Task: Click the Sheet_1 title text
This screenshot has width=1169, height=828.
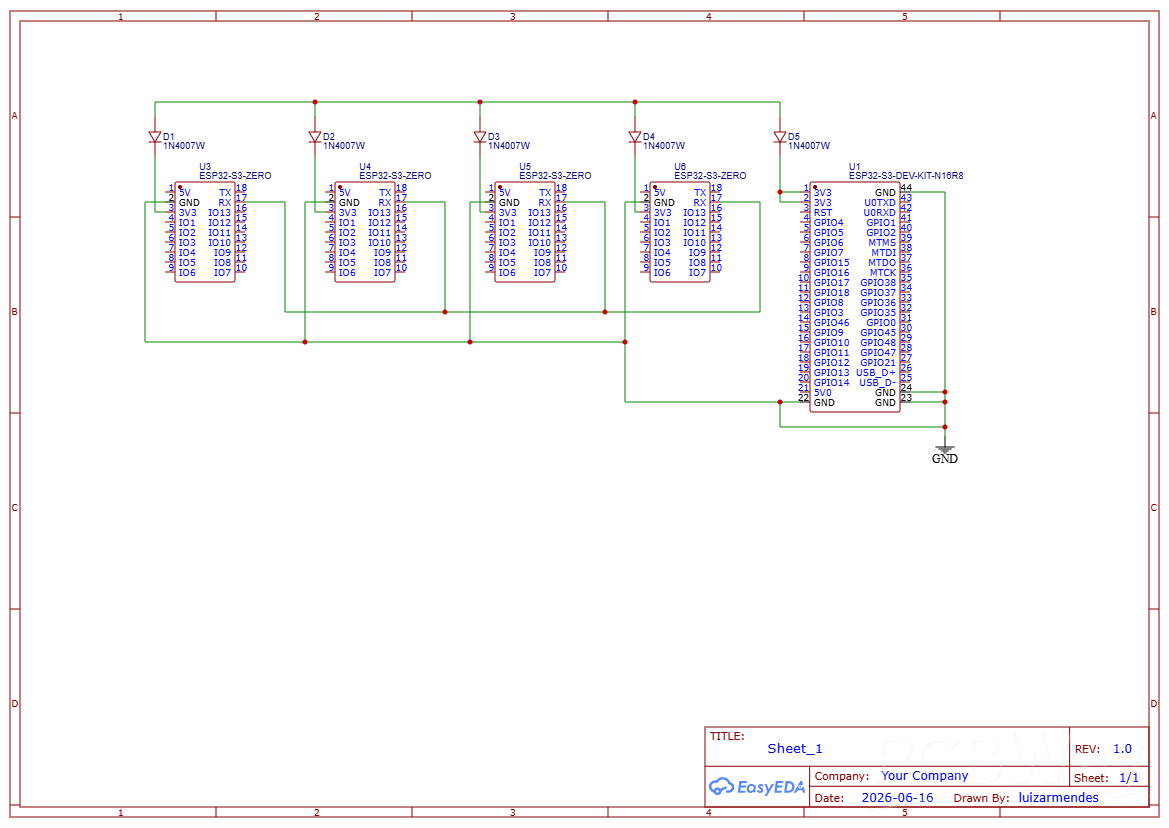Action: [x=795, y=749]
